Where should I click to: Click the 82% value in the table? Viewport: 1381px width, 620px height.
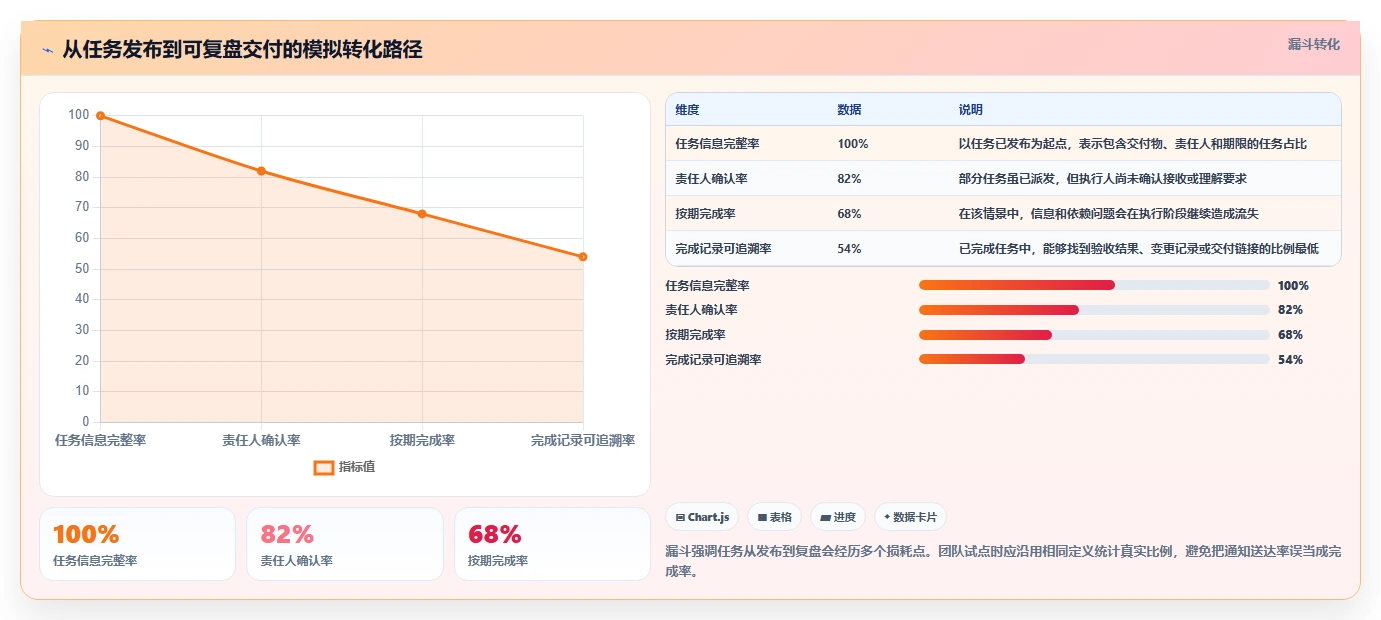click(x=849, y=178)
